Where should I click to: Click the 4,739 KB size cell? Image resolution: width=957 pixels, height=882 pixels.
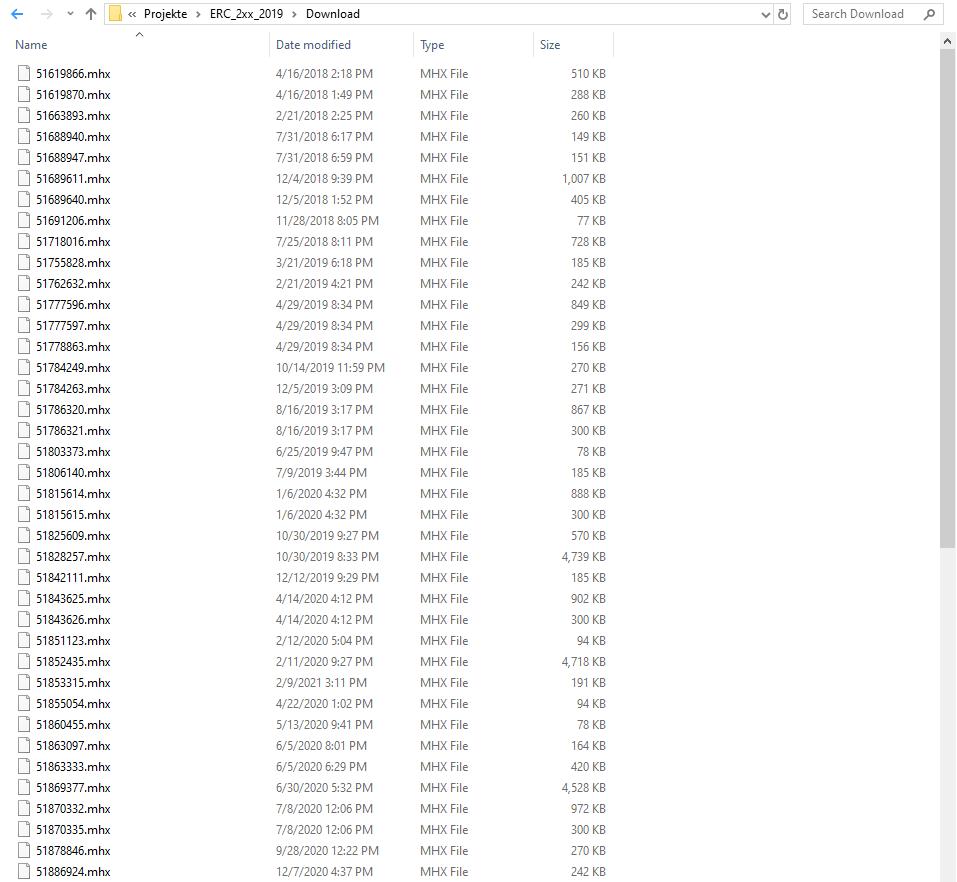point(583,557)
